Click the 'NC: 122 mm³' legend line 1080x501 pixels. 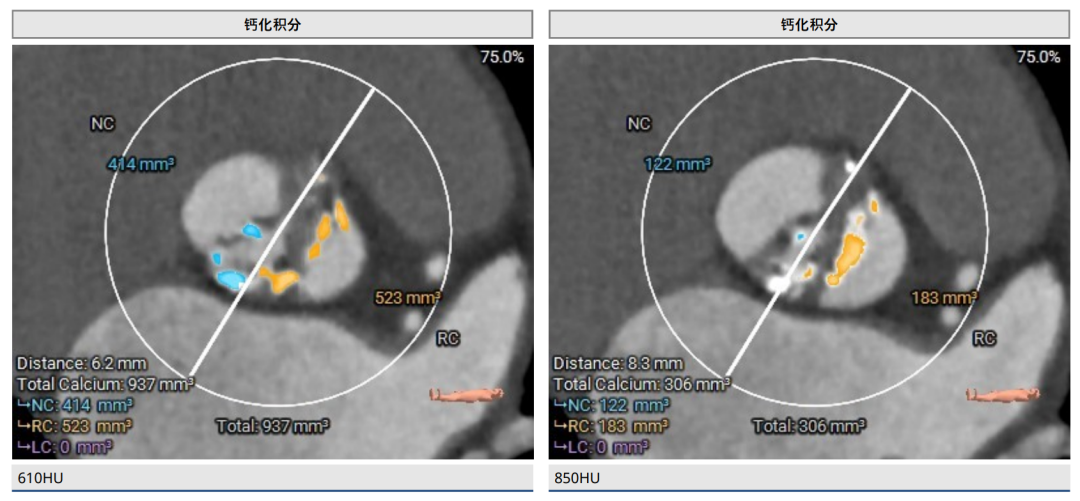coord(611,405)
